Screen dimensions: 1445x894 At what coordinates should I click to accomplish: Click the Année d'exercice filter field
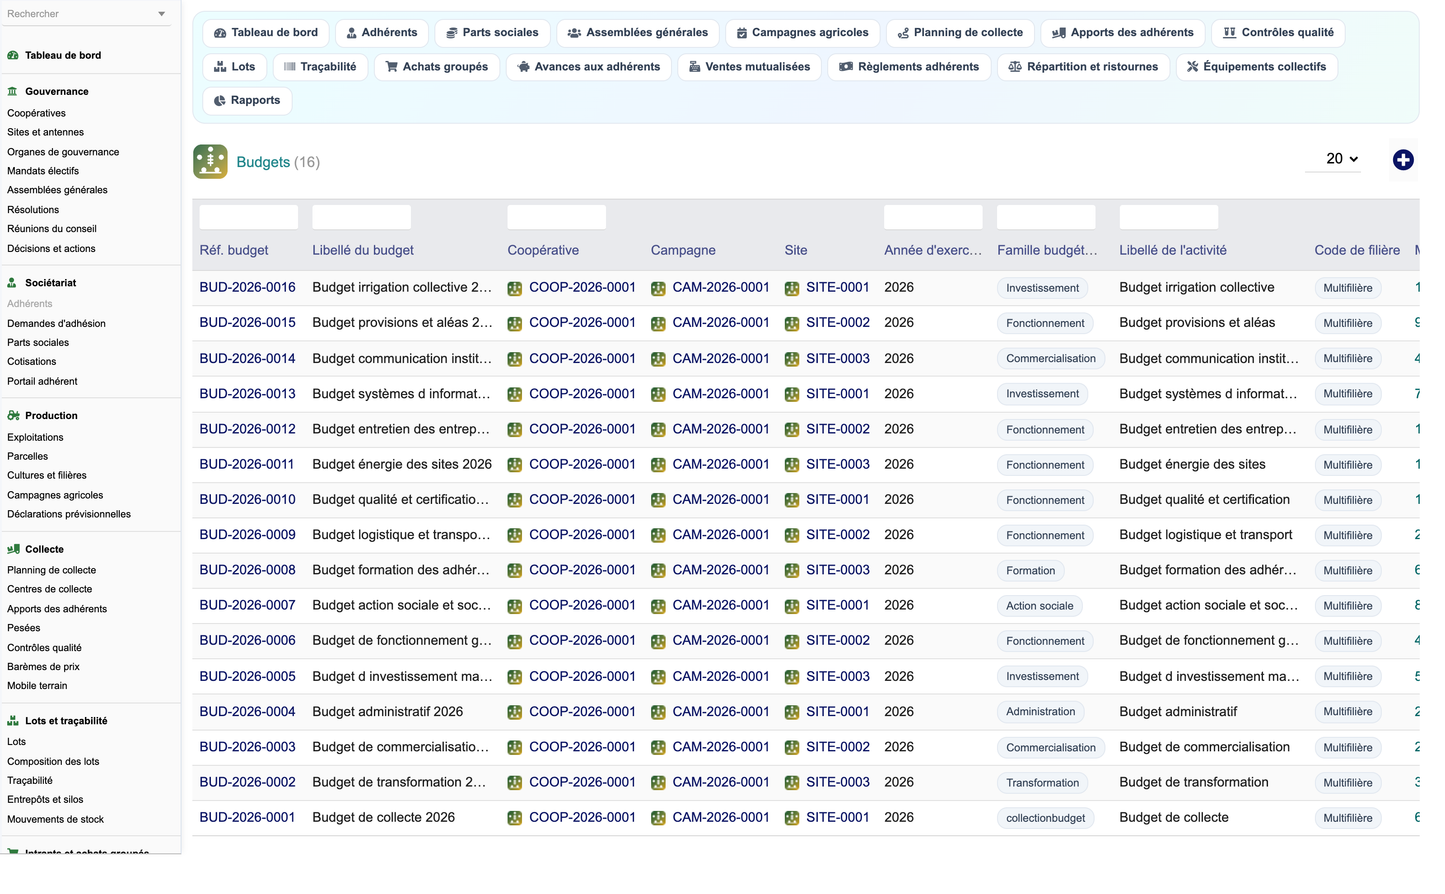[x=933, y=217]
